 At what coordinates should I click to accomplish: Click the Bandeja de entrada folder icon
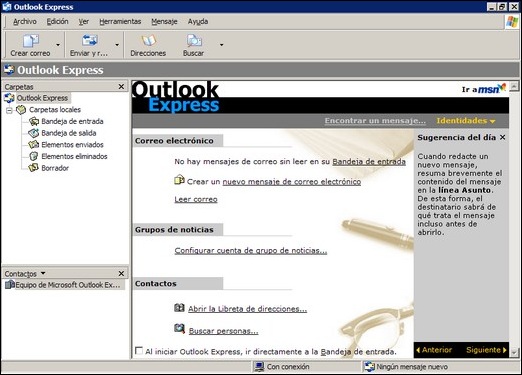pyautogui.click(x=34, y=121)
